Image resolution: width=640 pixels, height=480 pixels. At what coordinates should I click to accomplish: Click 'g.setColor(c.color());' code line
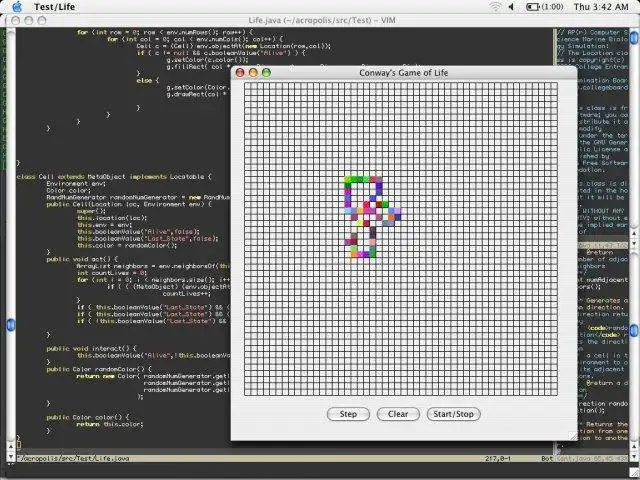pyautogui.click(x=207, y=60)
